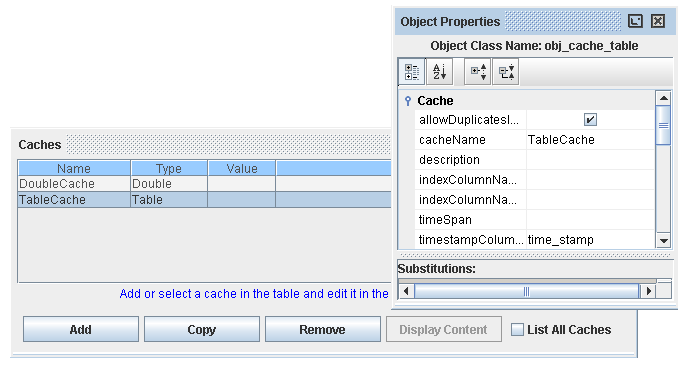Select the DoubleCache row in the table
The height and width of the screenshot is (368, 683).
point(204,184)
